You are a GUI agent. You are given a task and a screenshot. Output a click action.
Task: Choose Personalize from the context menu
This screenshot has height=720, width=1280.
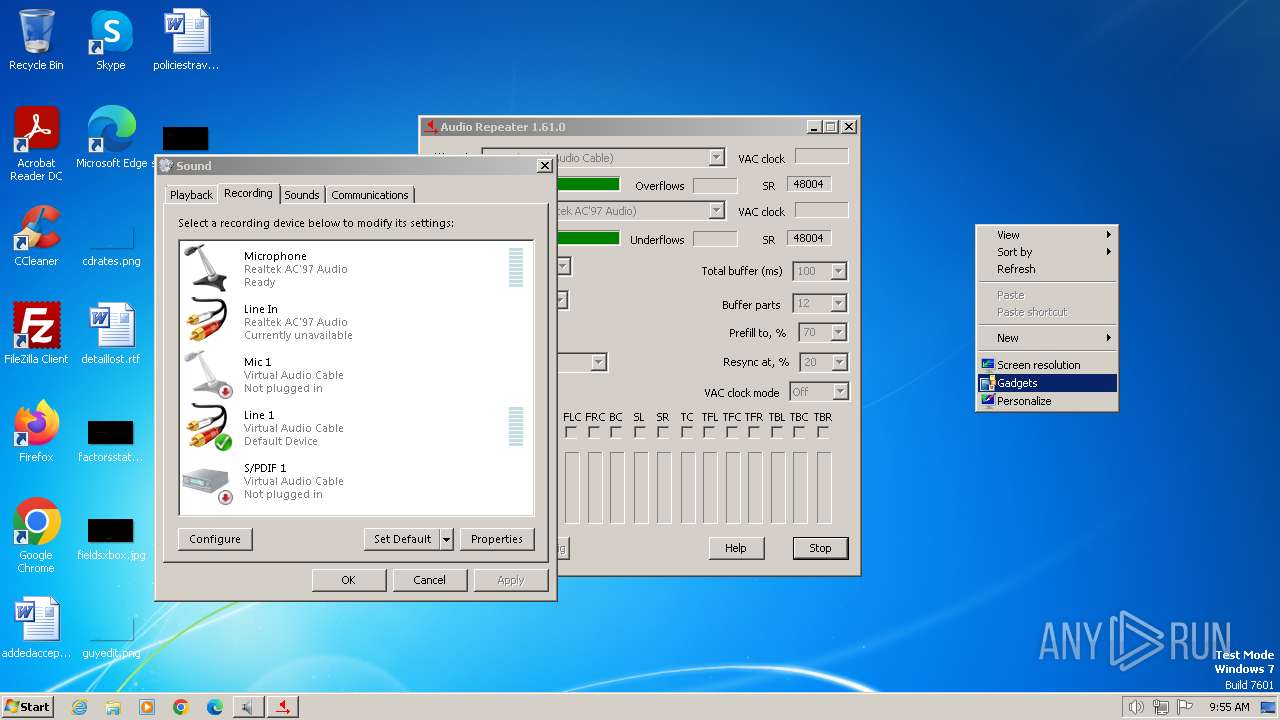(x=1047, y=401)
